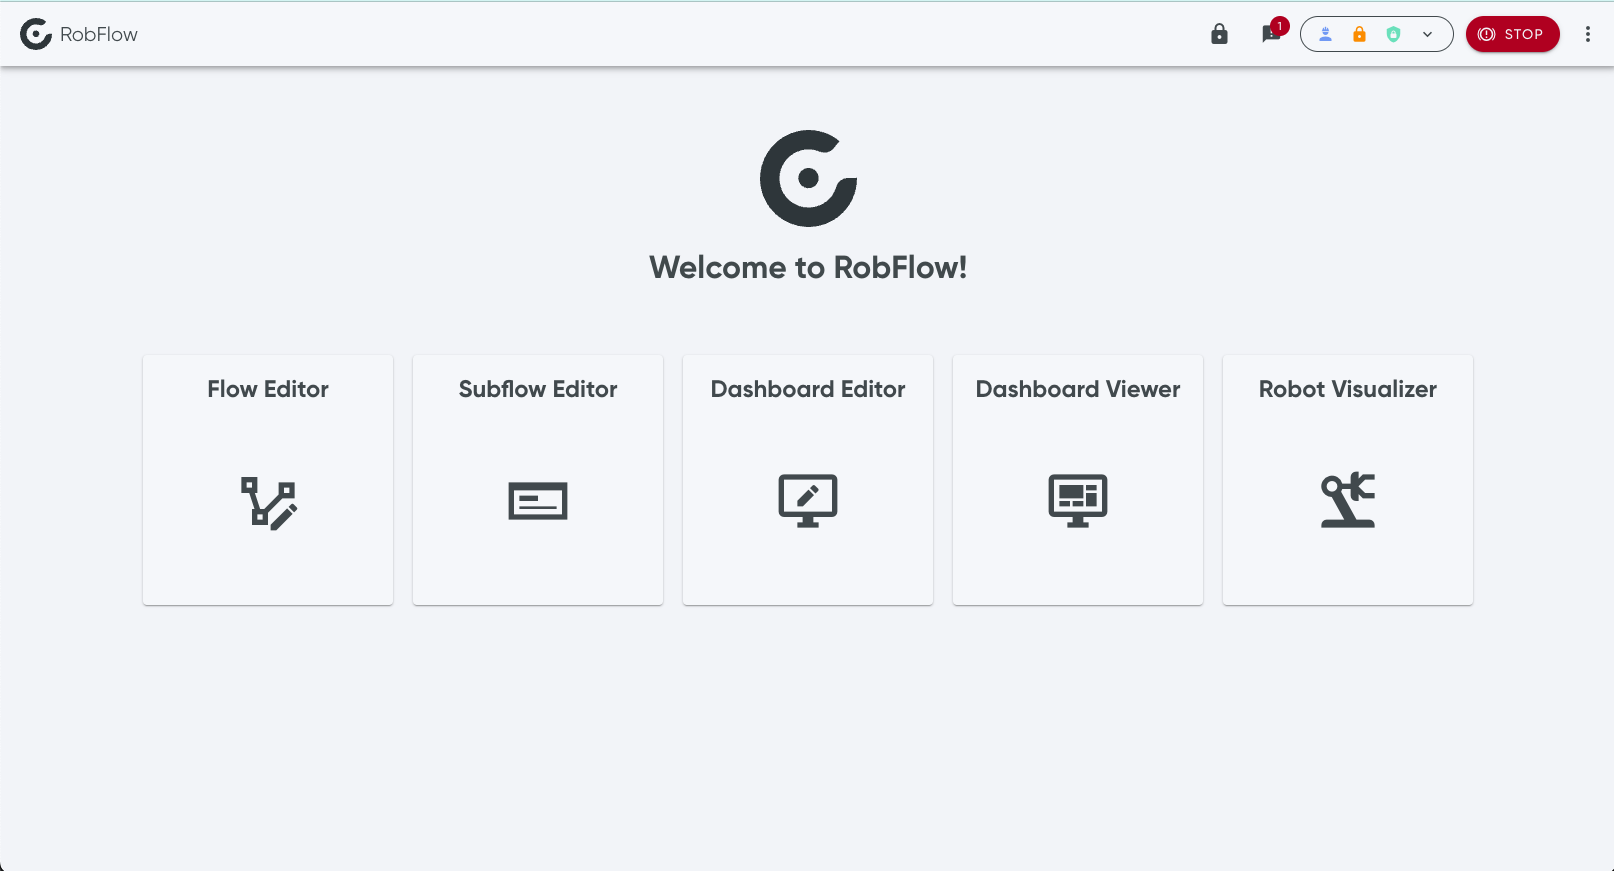Open the Subflow Editor title
Image resolution: width=1614 pixels, height=871 pixels.
(538, 389)
